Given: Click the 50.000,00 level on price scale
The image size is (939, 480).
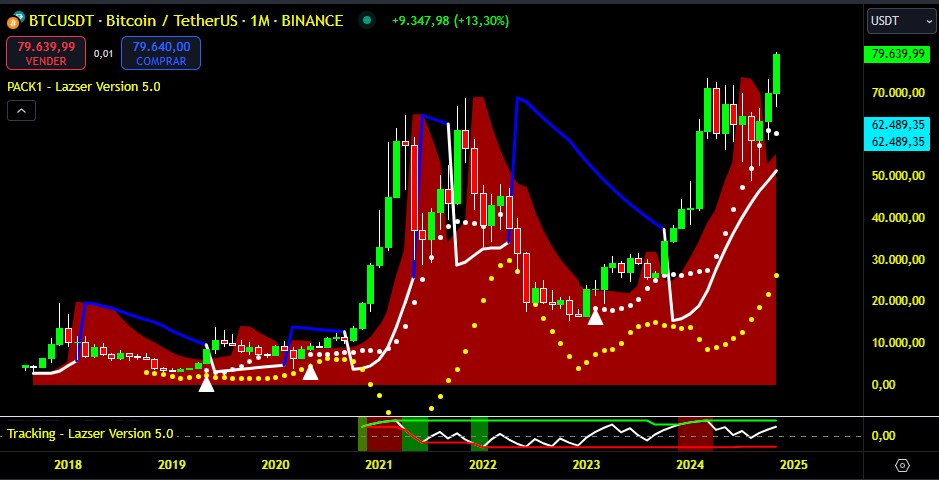Looking at the screenshot, I should (x=896, y=175).
